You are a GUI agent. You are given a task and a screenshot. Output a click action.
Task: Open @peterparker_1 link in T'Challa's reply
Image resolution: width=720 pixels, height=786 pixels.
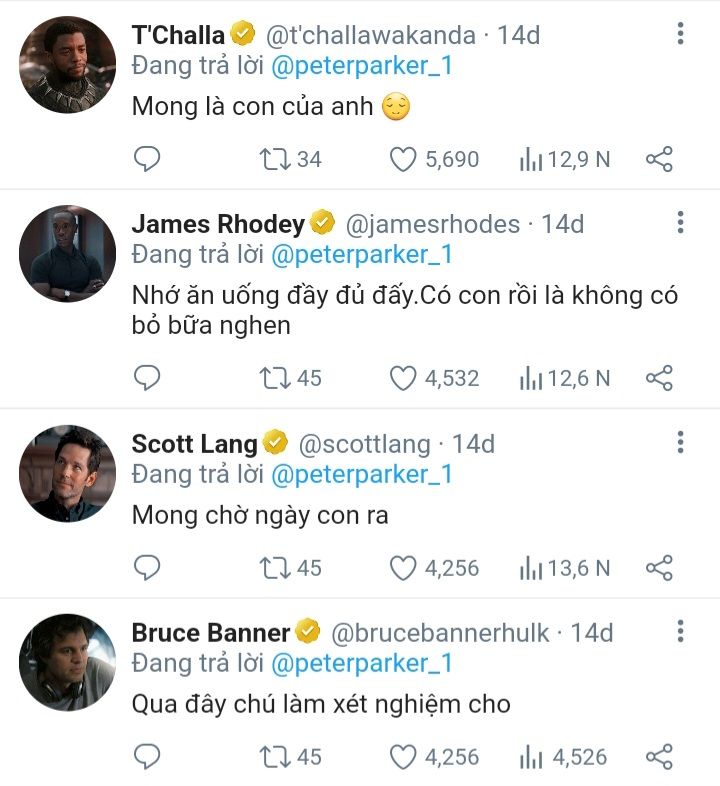pyautogui.click(x=362, y=66)
